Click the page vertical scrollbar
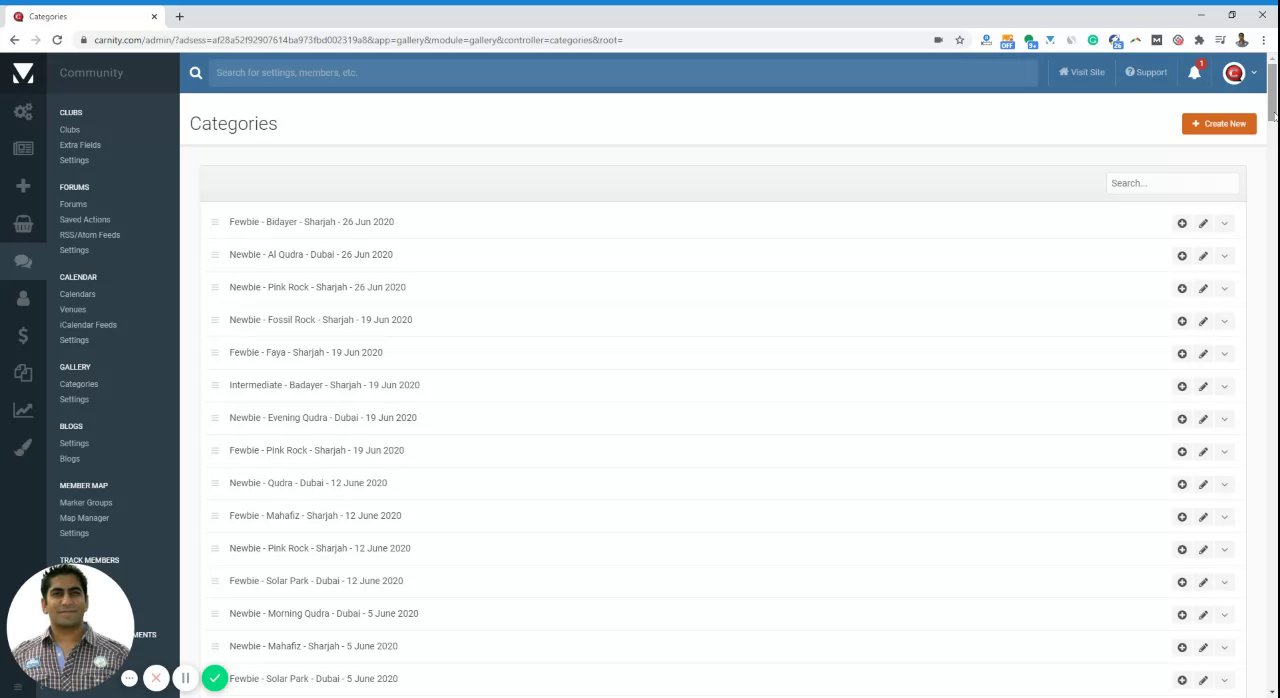This screenshot has height=698, width=1280. (1272, 92)
